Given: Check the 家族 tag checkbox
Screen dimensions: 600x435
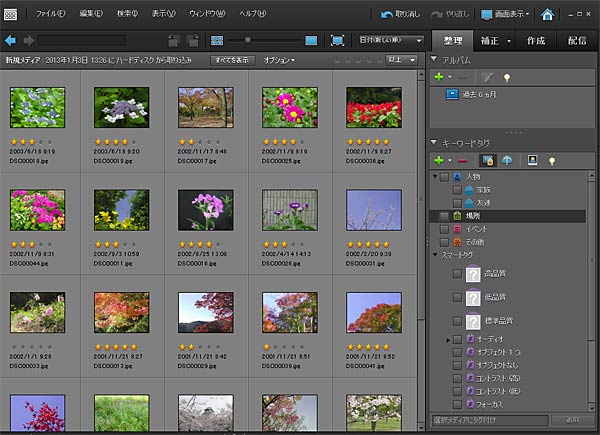Looking at the screenshot, I should (x=457, y=190).
